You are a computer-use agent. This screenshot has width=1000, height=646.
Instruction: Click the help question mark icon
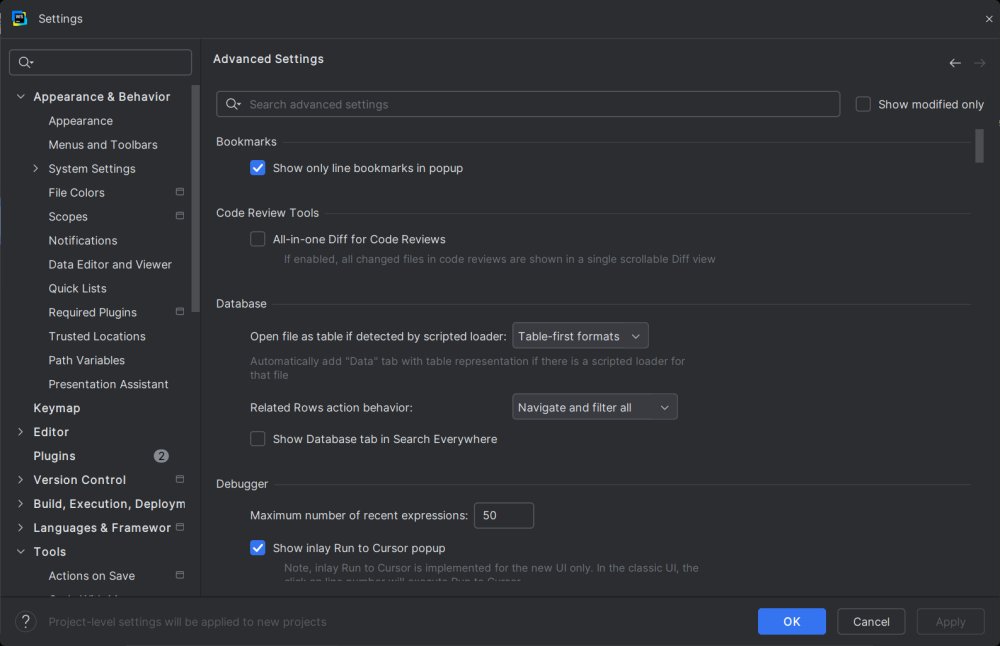pos(26,621)
